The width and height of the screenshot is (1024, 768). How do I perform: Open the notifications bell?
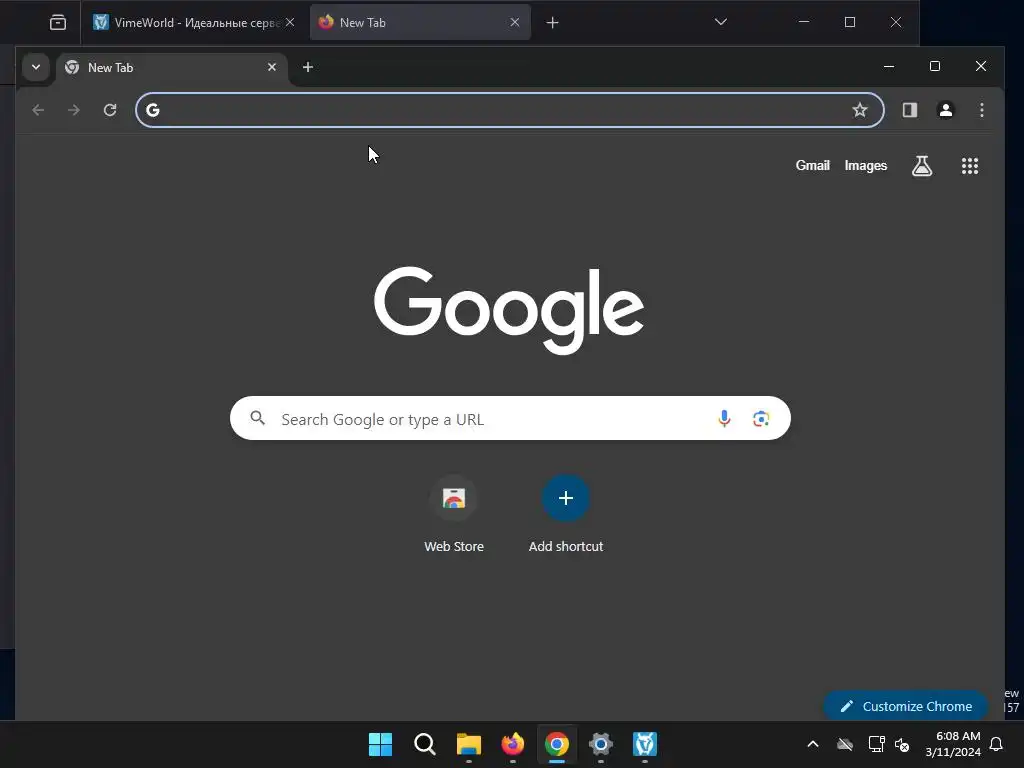(x=996, y=744)
